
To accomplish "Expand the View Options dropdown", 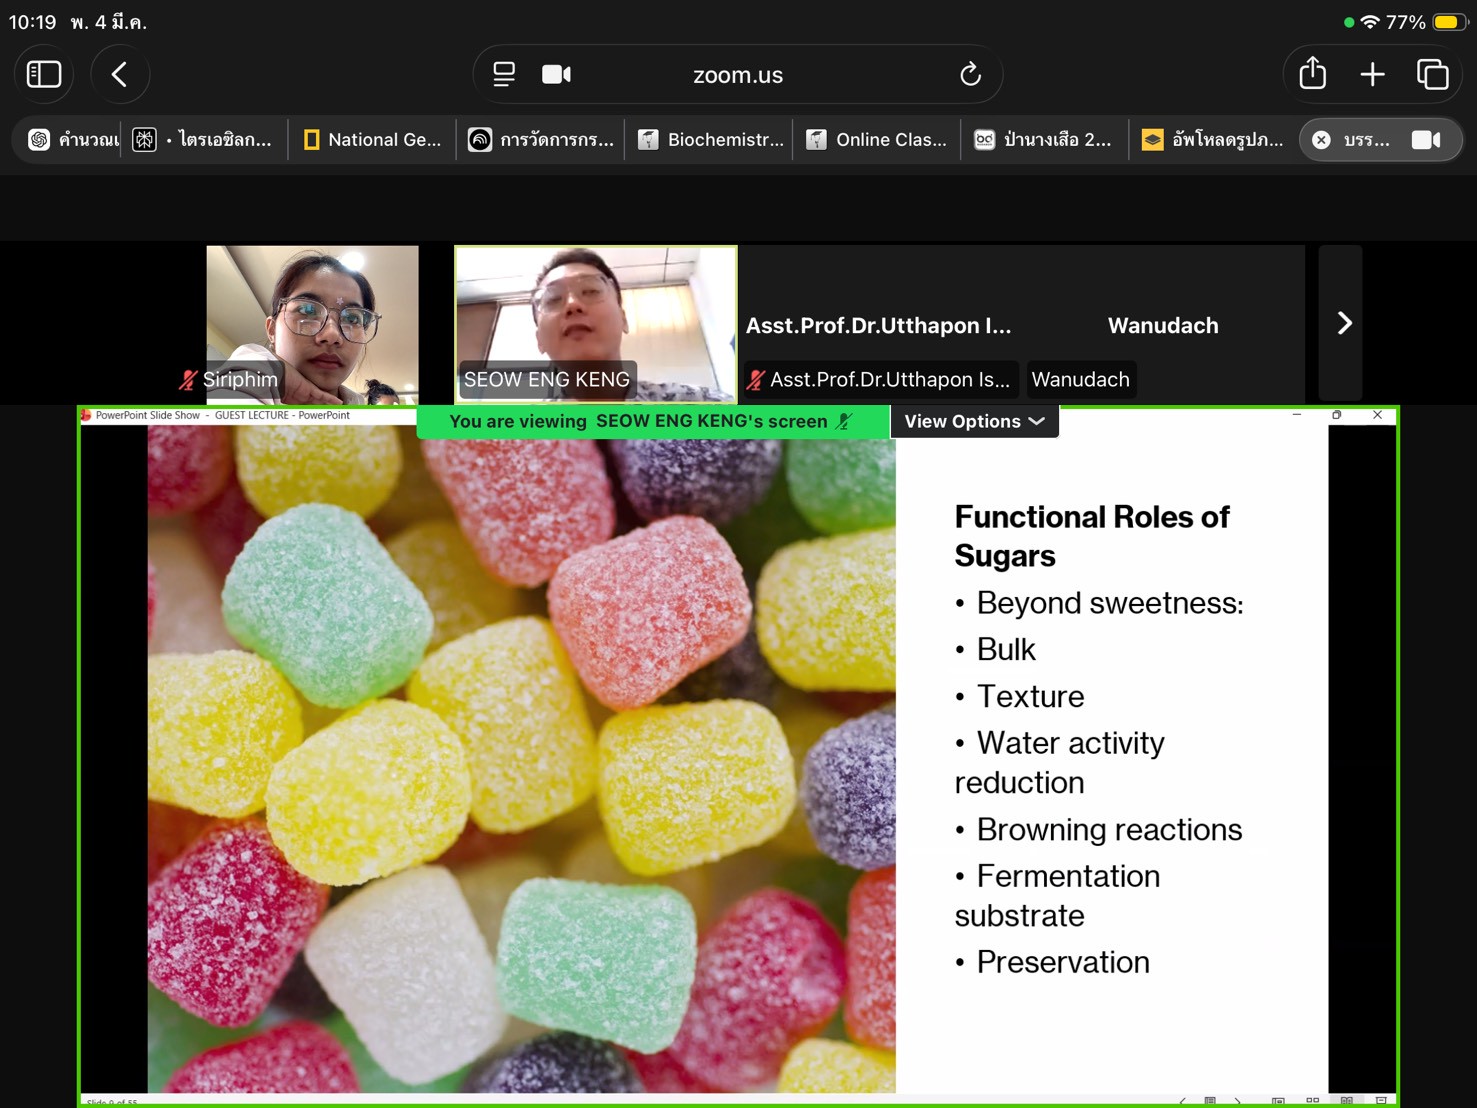I will click(974, 422).
